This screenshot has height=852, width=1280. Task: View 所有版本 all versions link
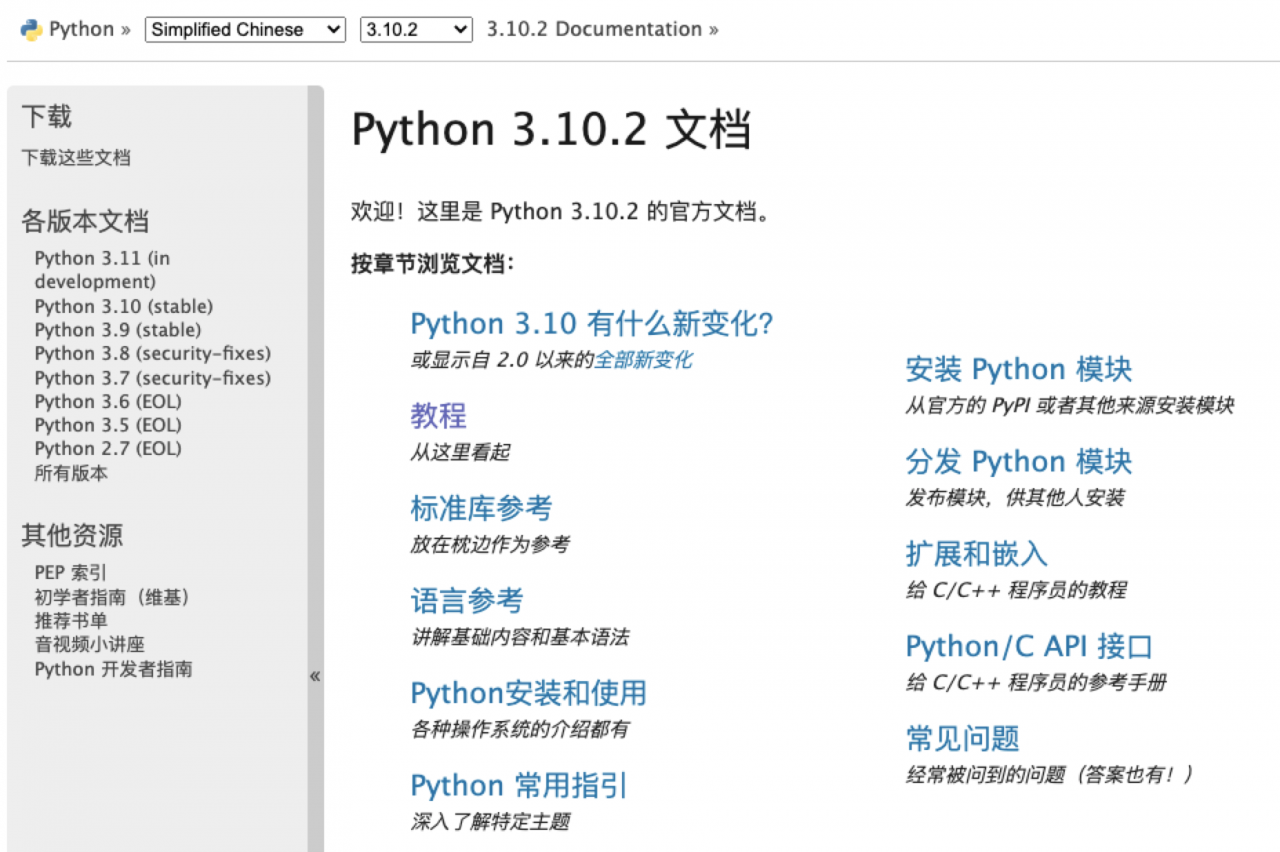click(x=71, y=473)
